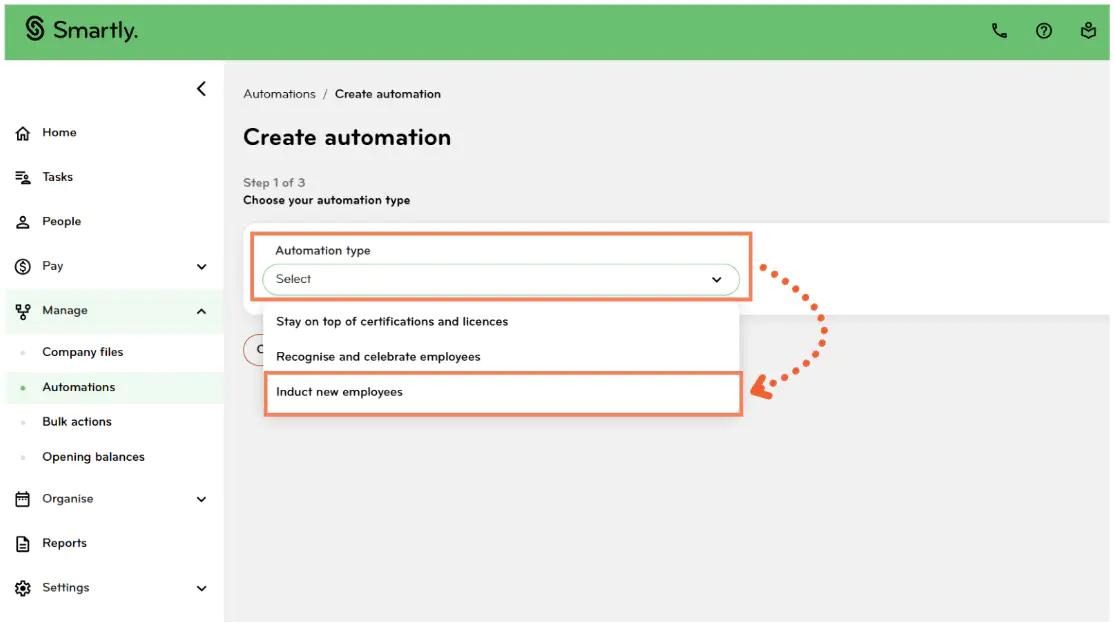1115x629 pixels.
Task: Click the Pay dollar icon
Action: point(23,267)
